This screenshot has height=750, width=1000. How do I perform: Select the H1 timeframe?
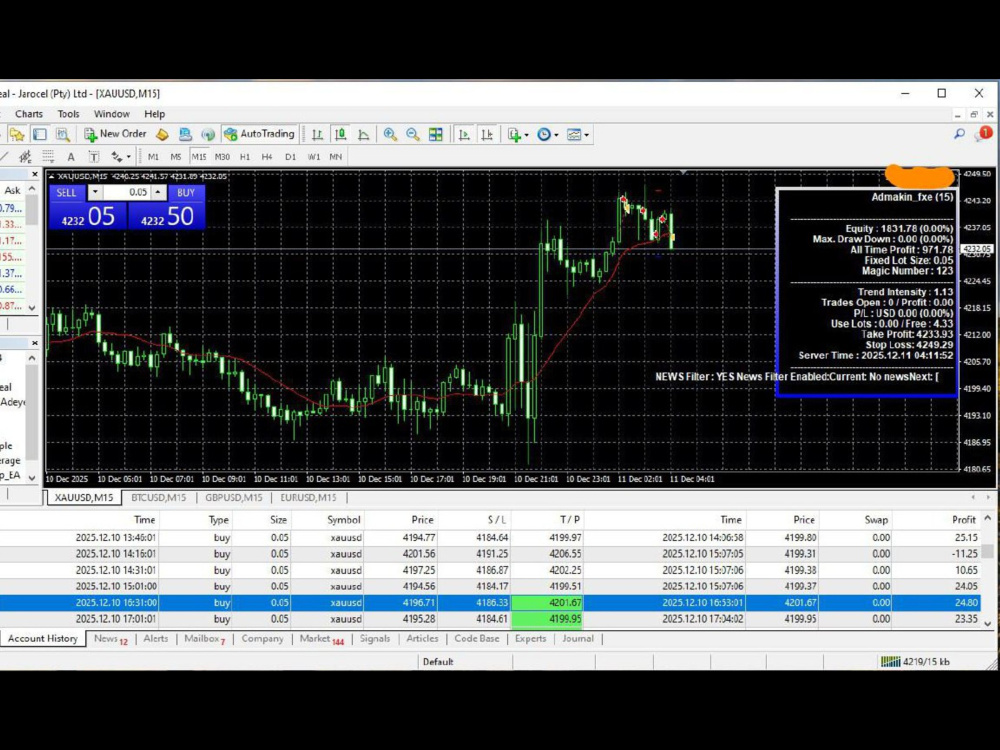click(x=245, y=157)
